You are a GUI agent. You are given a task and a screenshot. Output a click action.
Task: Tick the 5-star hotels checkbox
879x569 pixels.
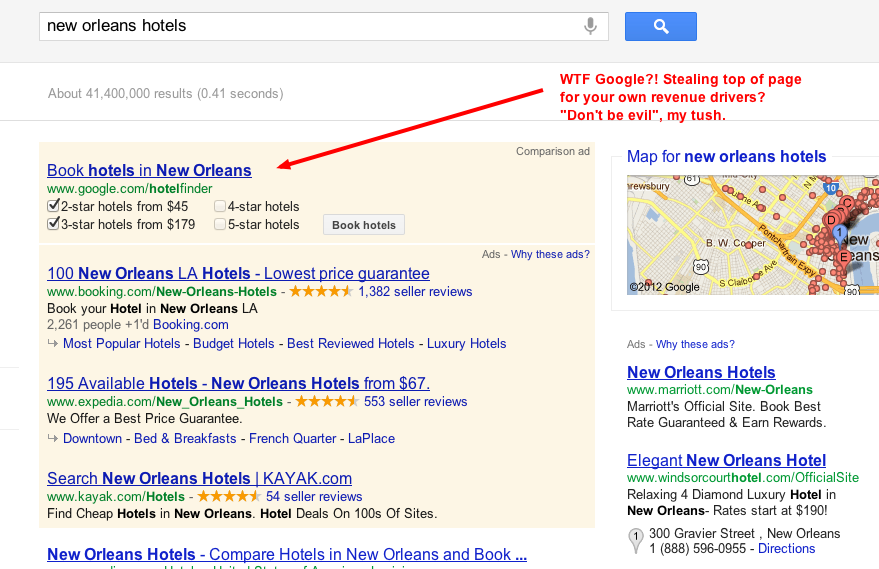tap(219, 225)
